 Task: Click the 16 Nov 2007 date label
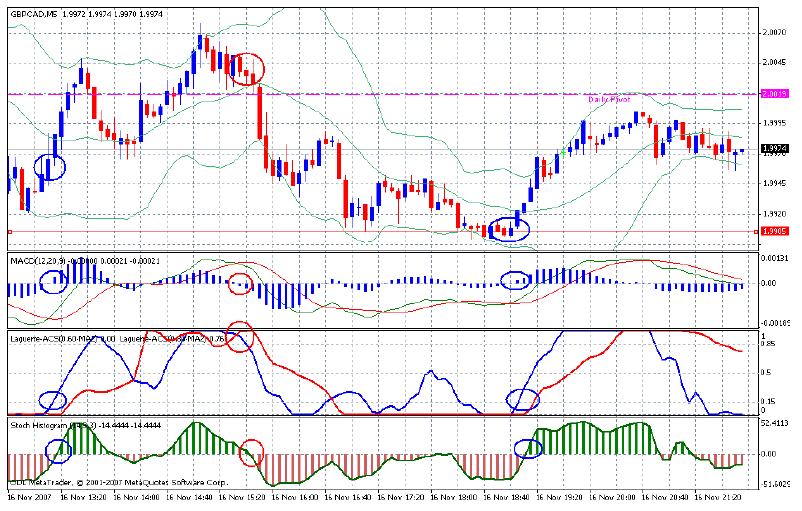pyautogui.click(x=30, y=497)
